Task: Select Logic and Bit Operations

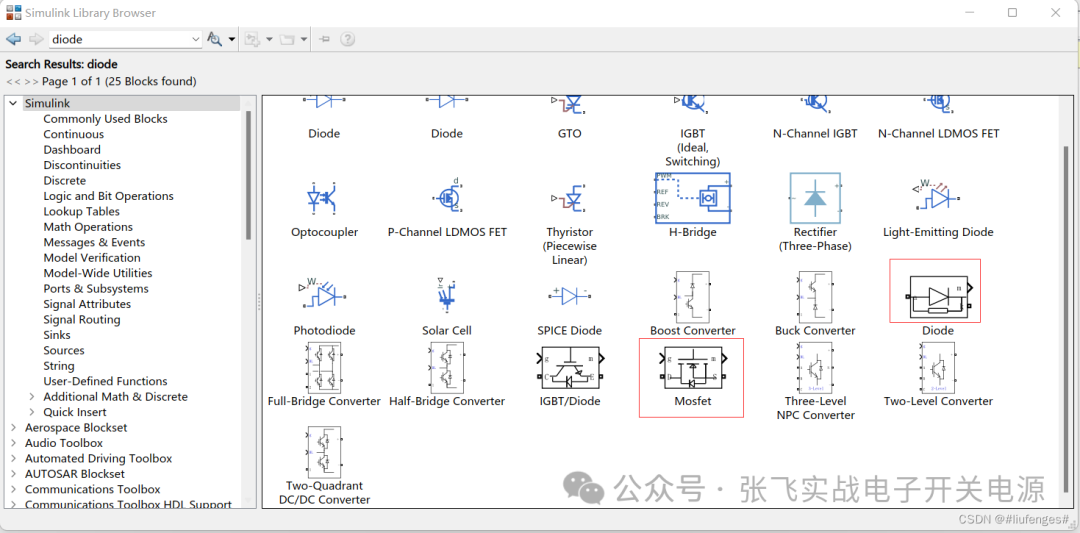Action: pos(109,196)
